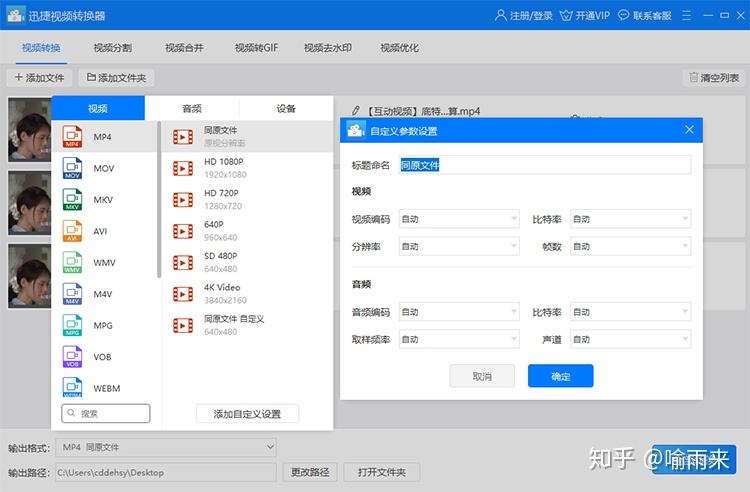Select the MPG format icon
This screenshot has height=492, width=750.
click(x=72, y=326)
